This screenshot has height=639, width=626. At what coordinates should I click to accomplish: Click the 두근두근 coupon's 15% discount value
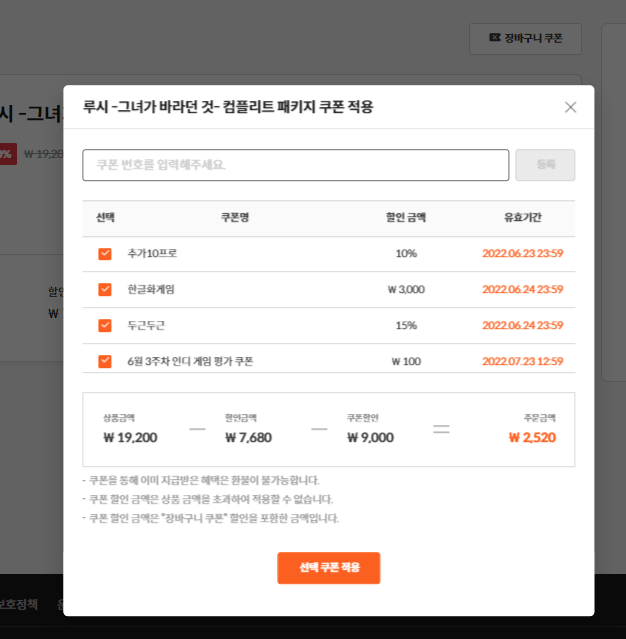pos(406,326)
